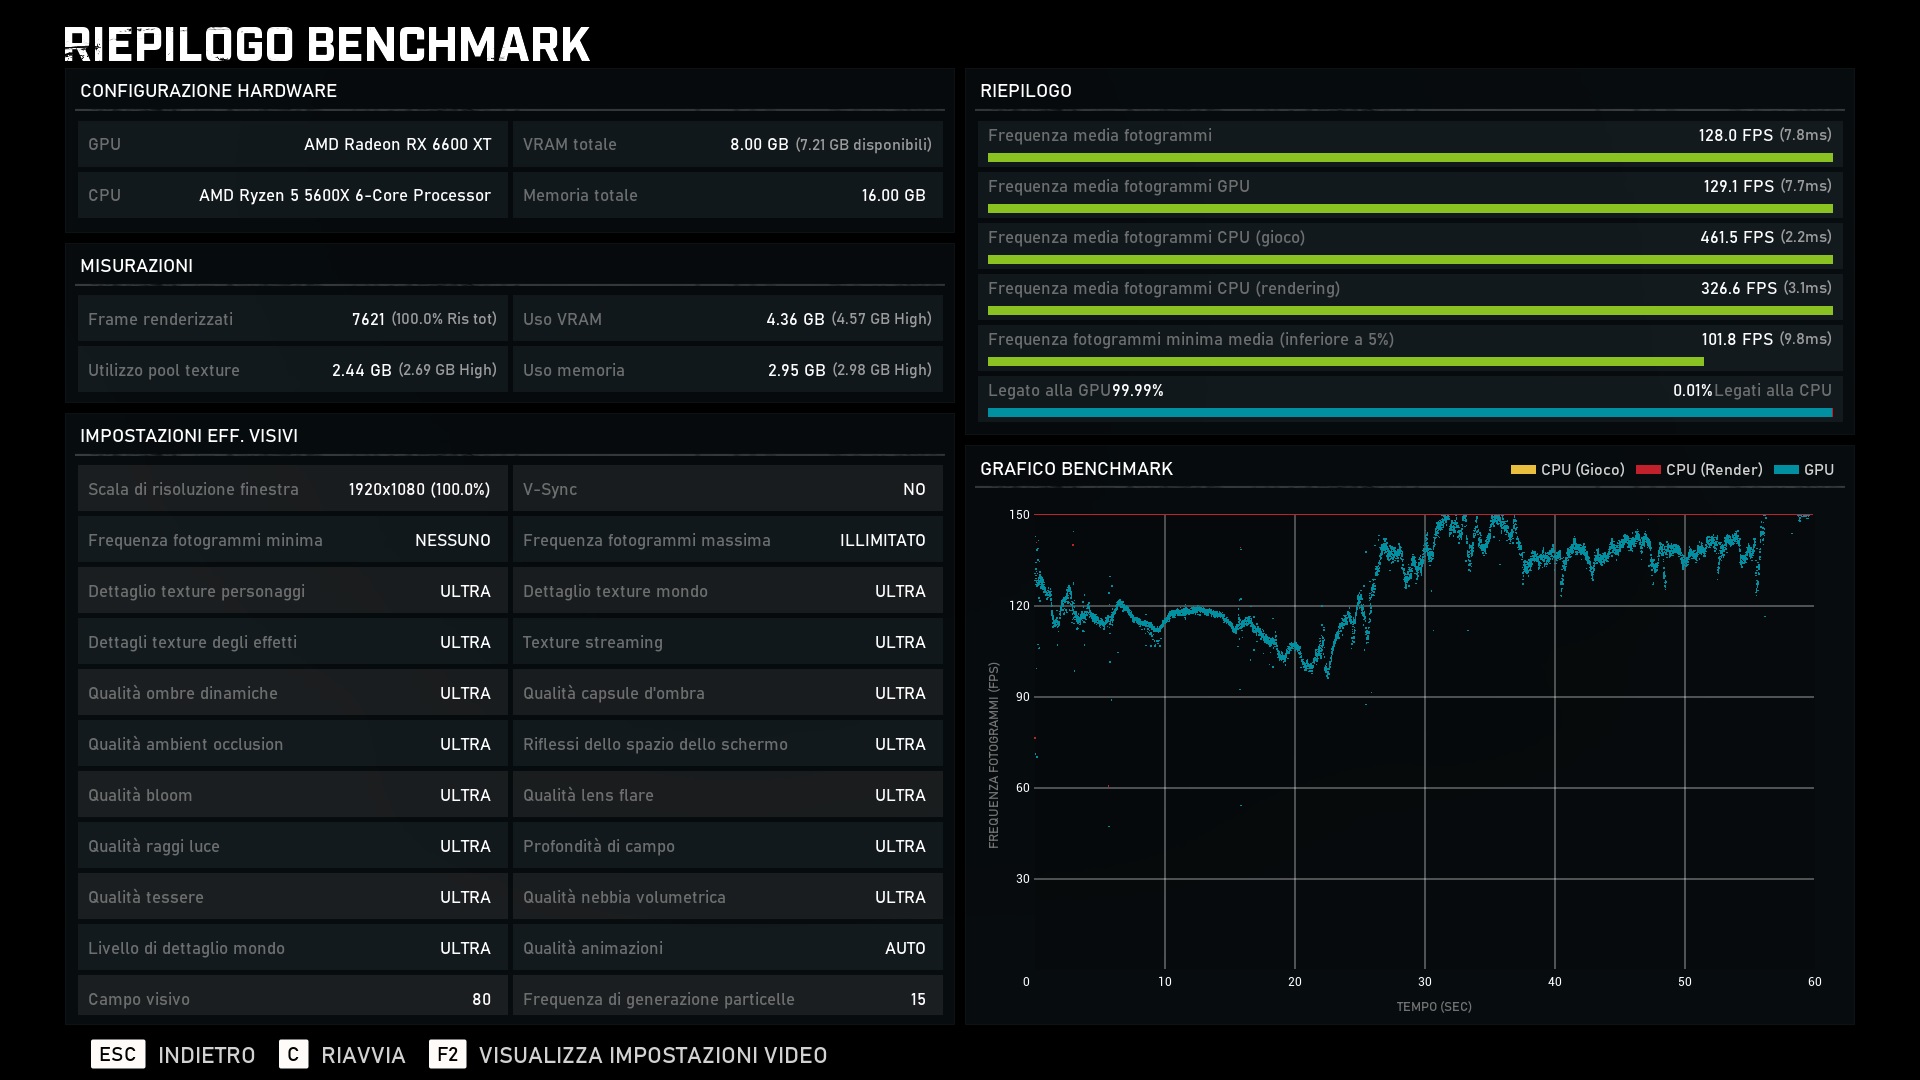Select Qualità raggi luce row
Viewport: 1920px width, 1080px height.
293,846
